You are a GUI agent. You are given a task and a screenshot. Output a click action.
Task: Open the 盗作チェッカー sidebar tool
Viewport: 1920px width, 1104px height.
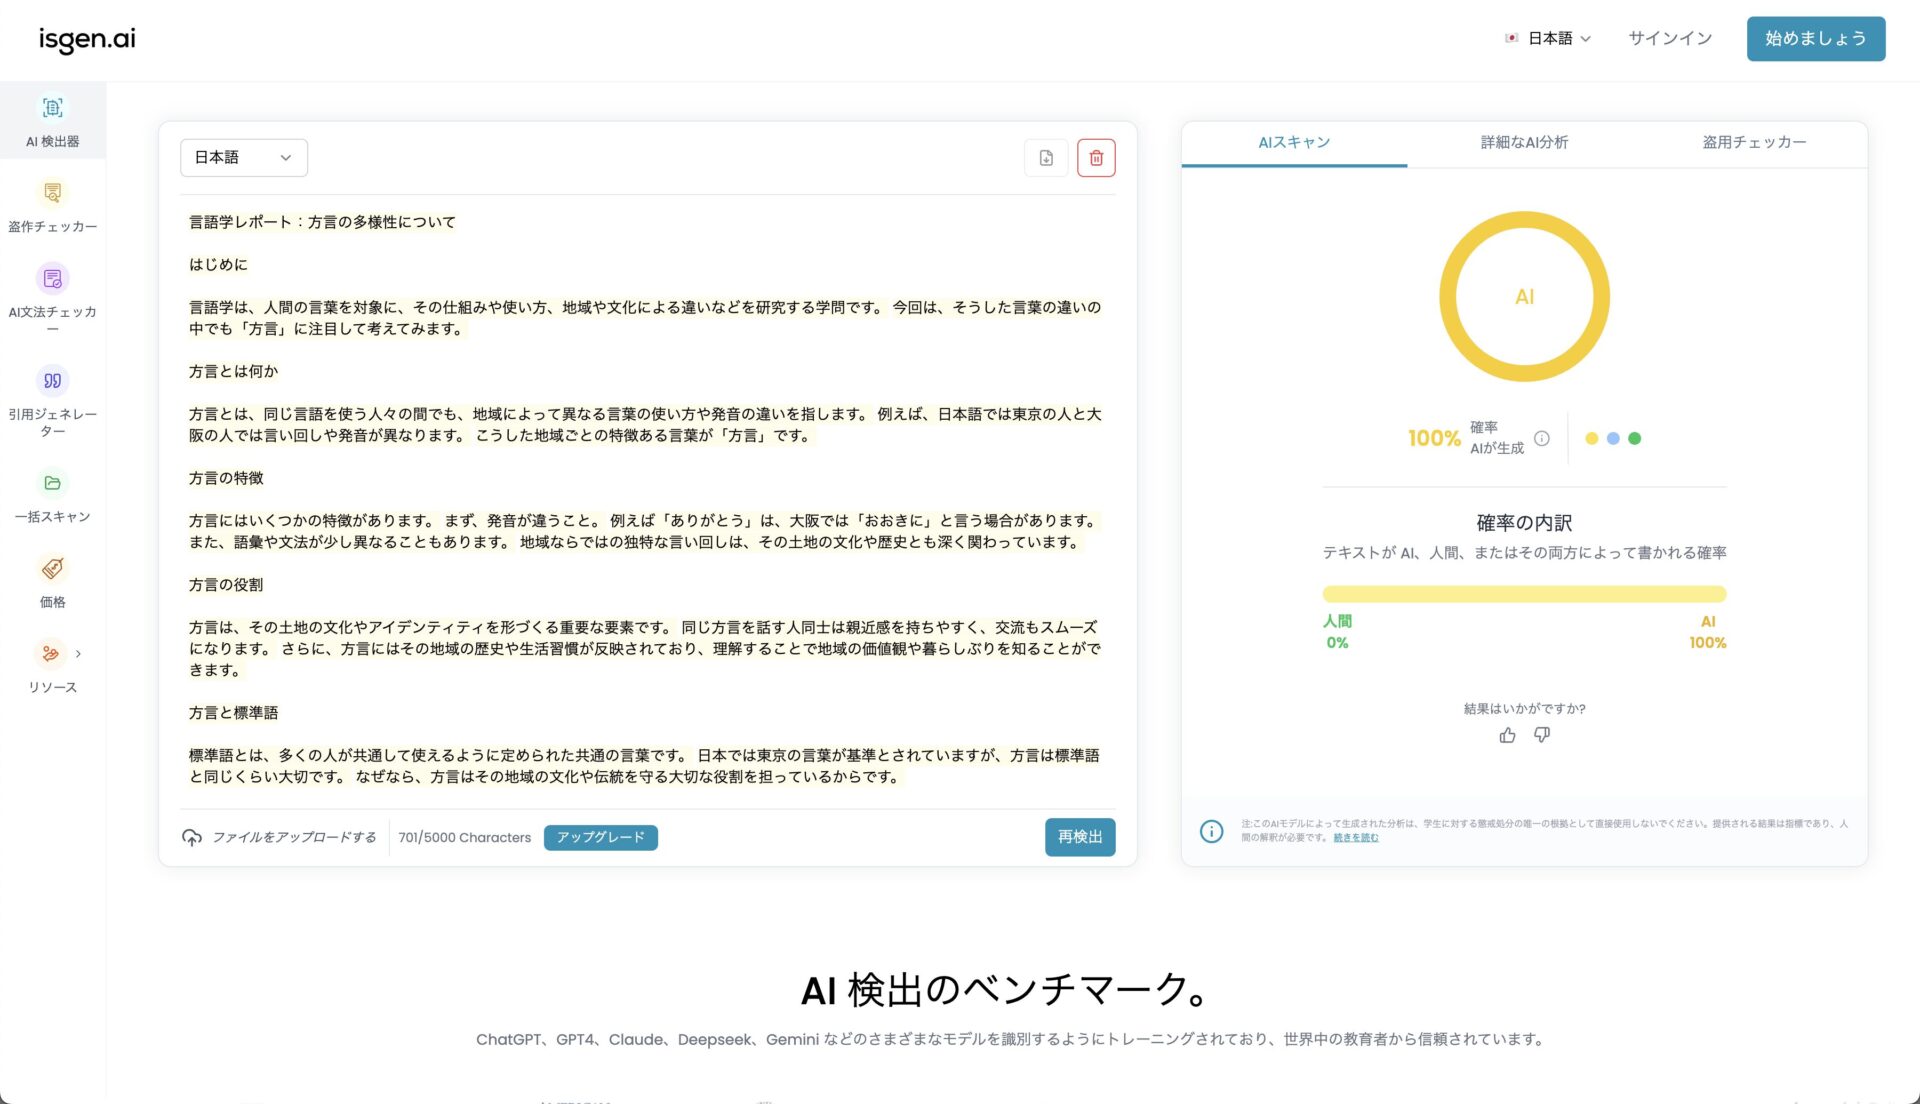(x=53, y=205)
